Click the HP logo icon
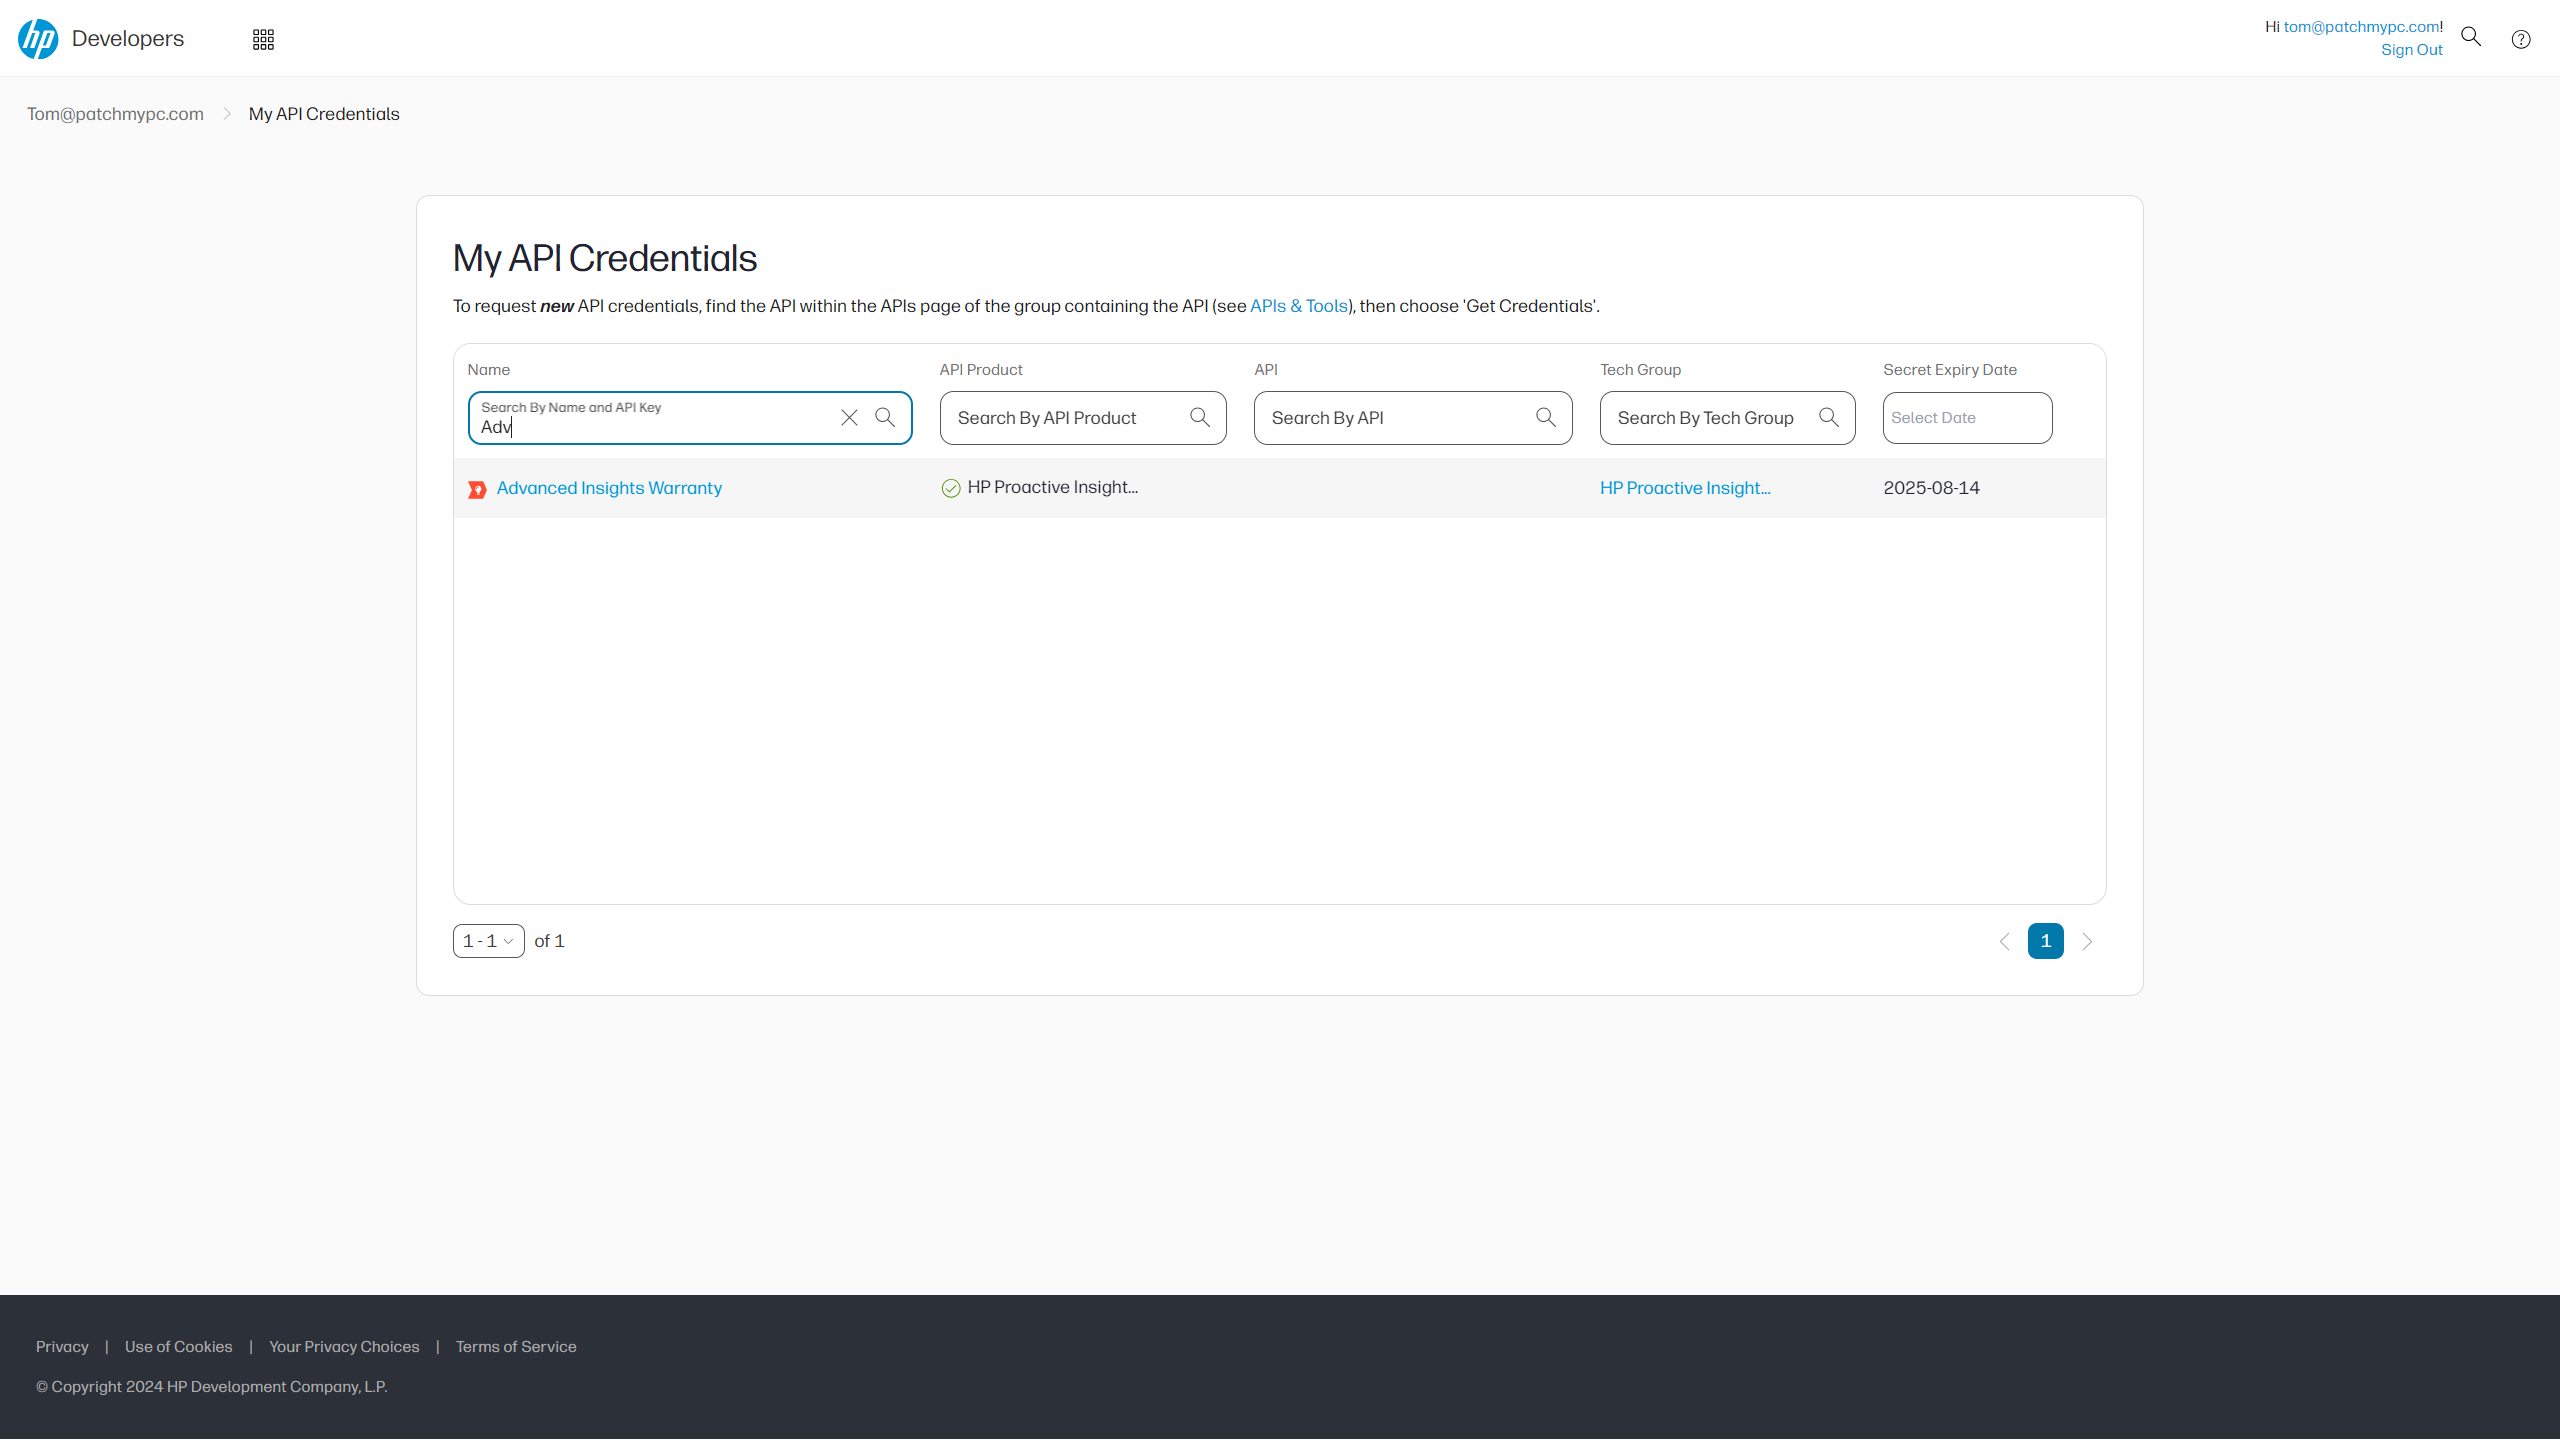The width and height of the screenshot is (2560, 1440). click(x=38, y=39)
